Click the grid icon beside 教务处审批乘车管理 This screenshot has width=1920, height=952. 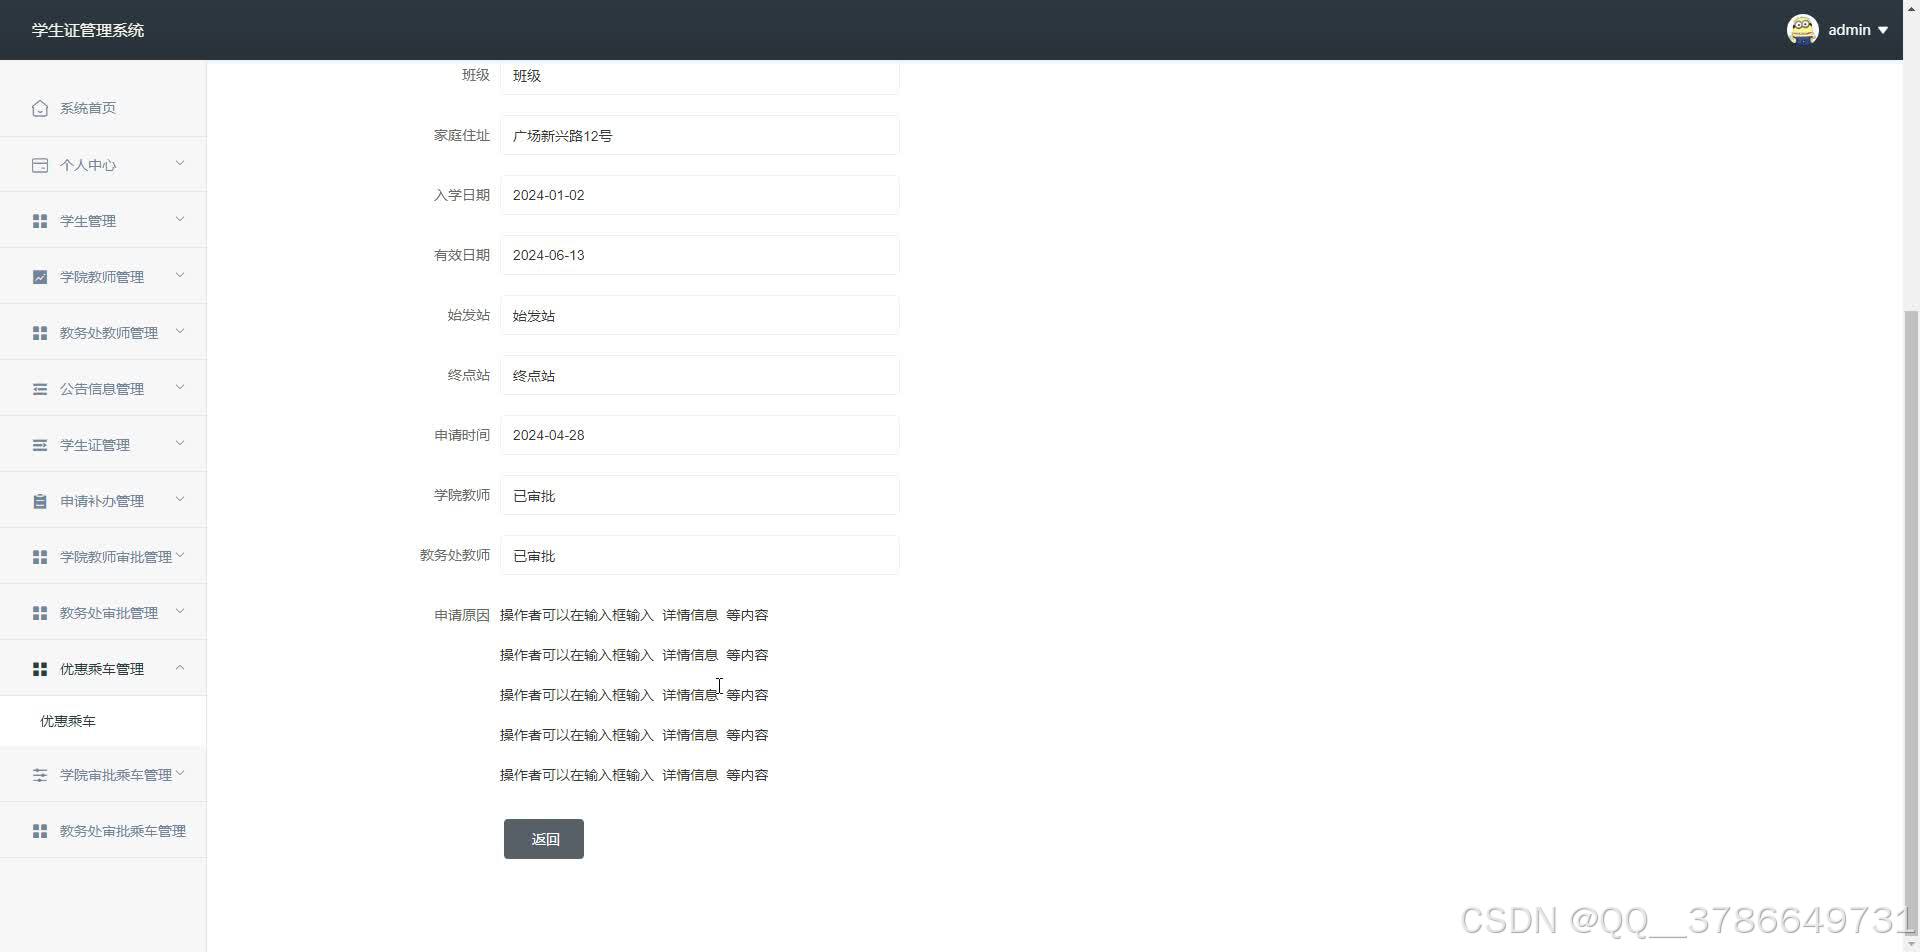click(x=40, y=831)
